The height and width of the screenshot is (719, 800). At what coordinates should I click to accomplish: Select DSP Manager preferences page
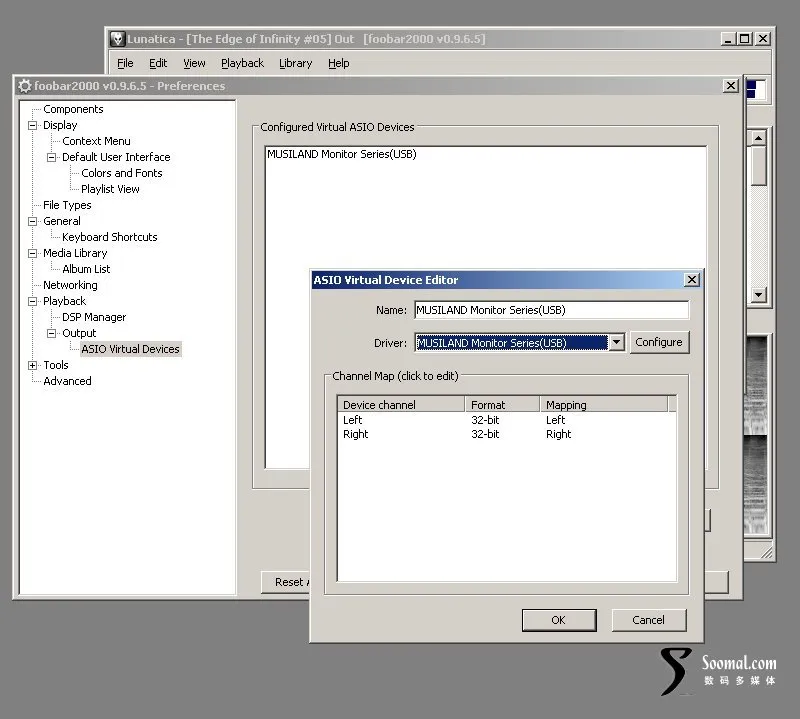[x=94, y=317]
